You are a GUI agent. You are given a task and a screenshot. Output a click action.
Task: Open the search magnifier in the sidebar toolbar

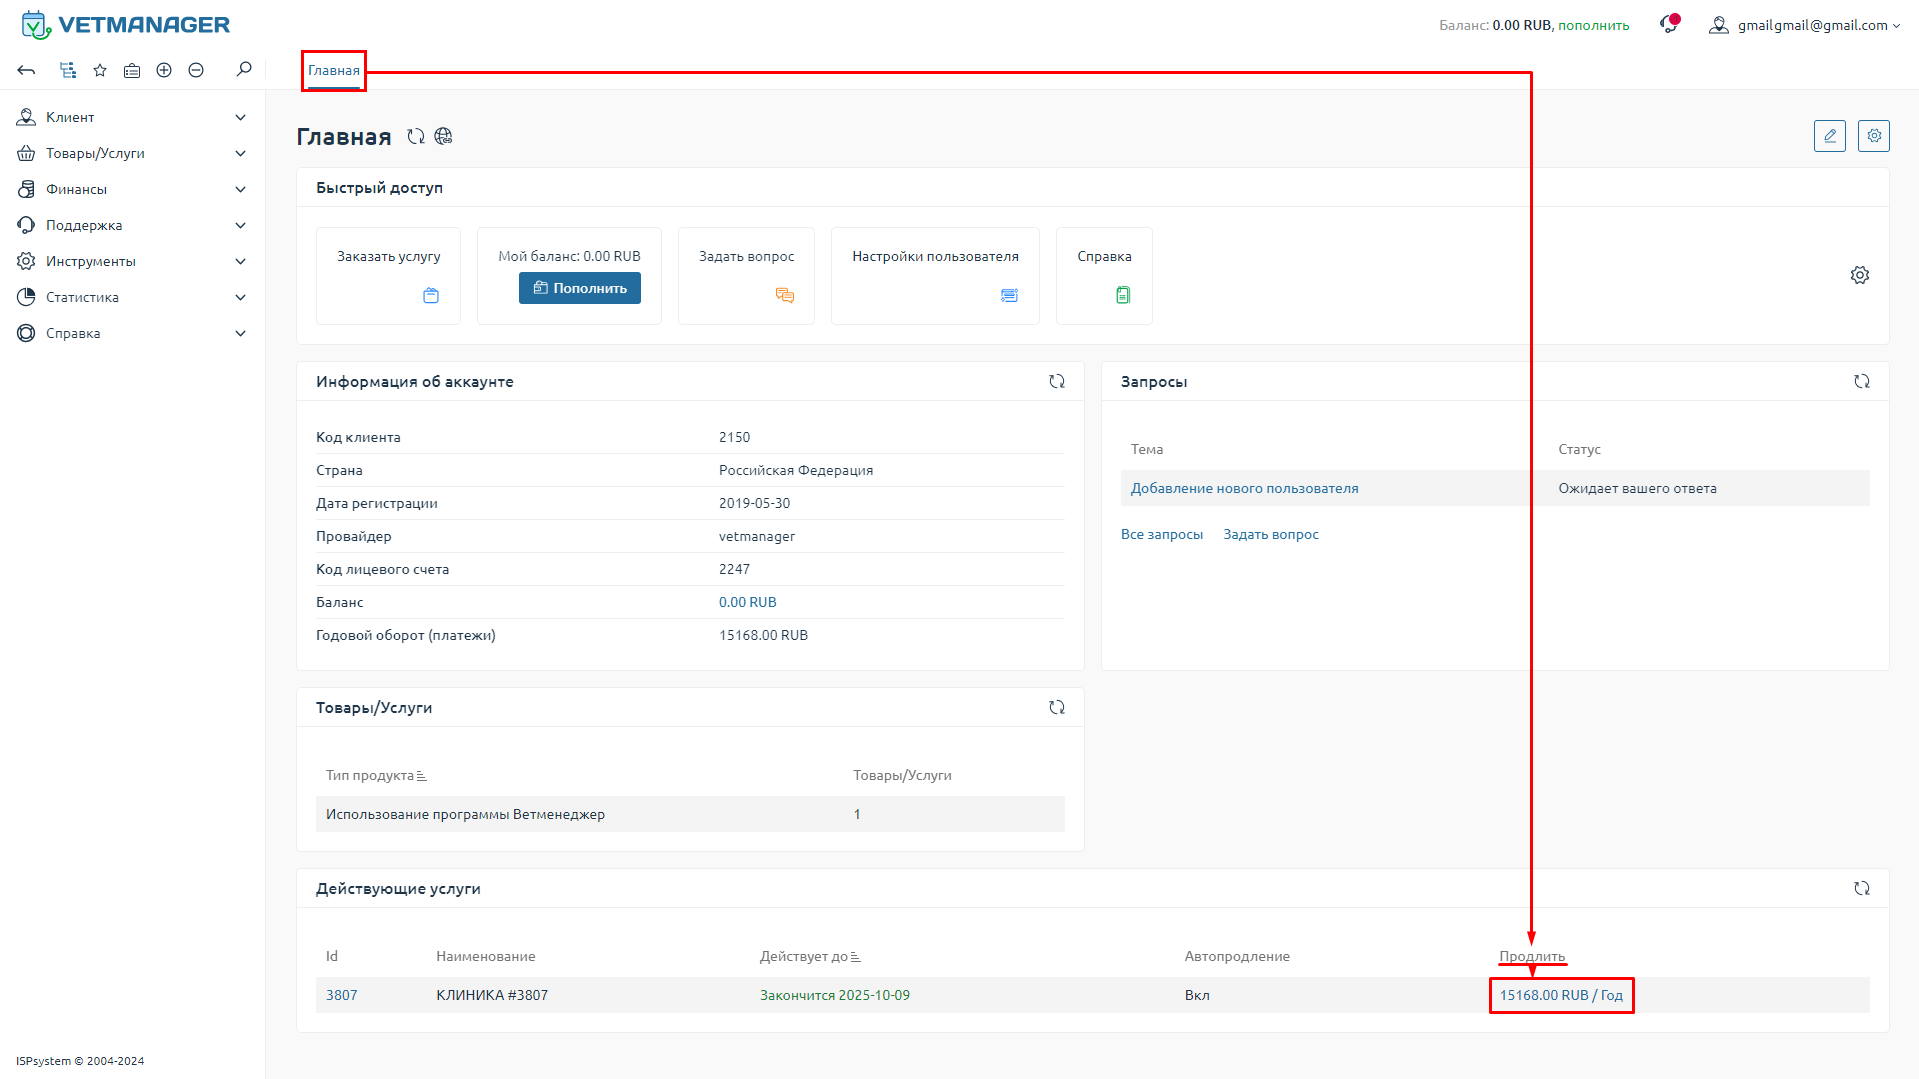[244, 69]
